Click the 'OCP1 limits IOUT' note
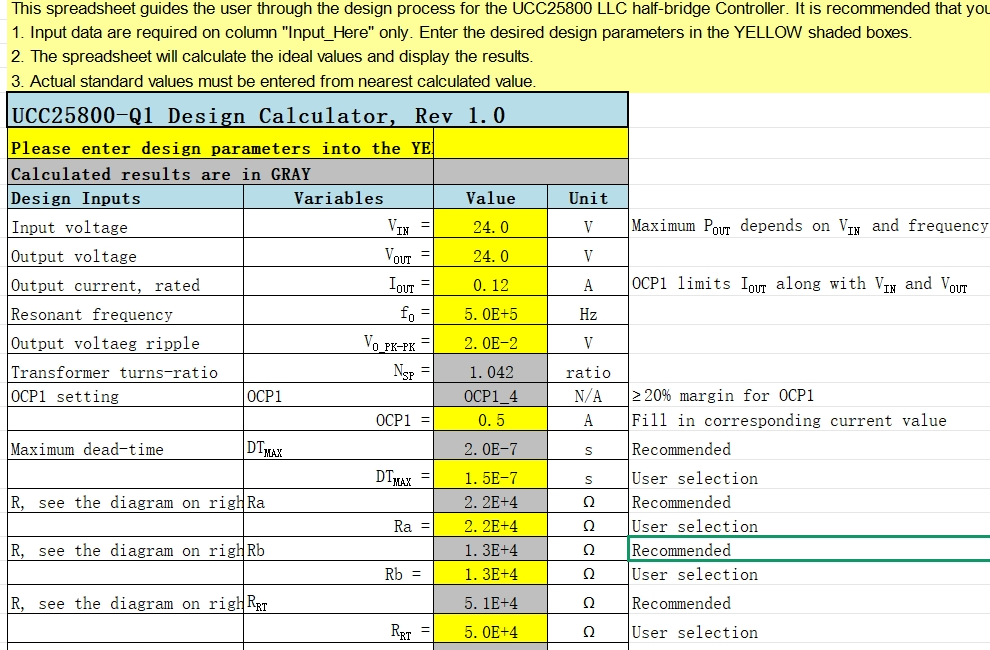This screenshot has width=990, height=650. [x=799, y=284]
